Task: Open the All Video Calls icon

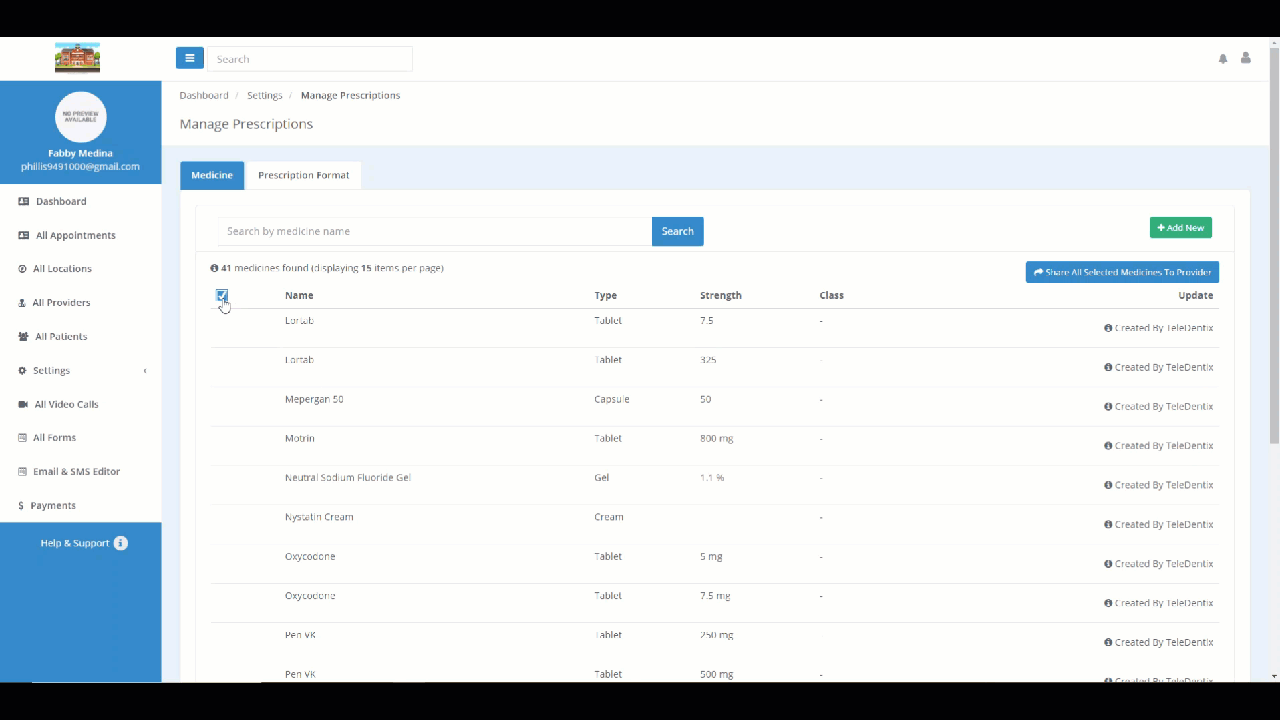Action: 22,404
